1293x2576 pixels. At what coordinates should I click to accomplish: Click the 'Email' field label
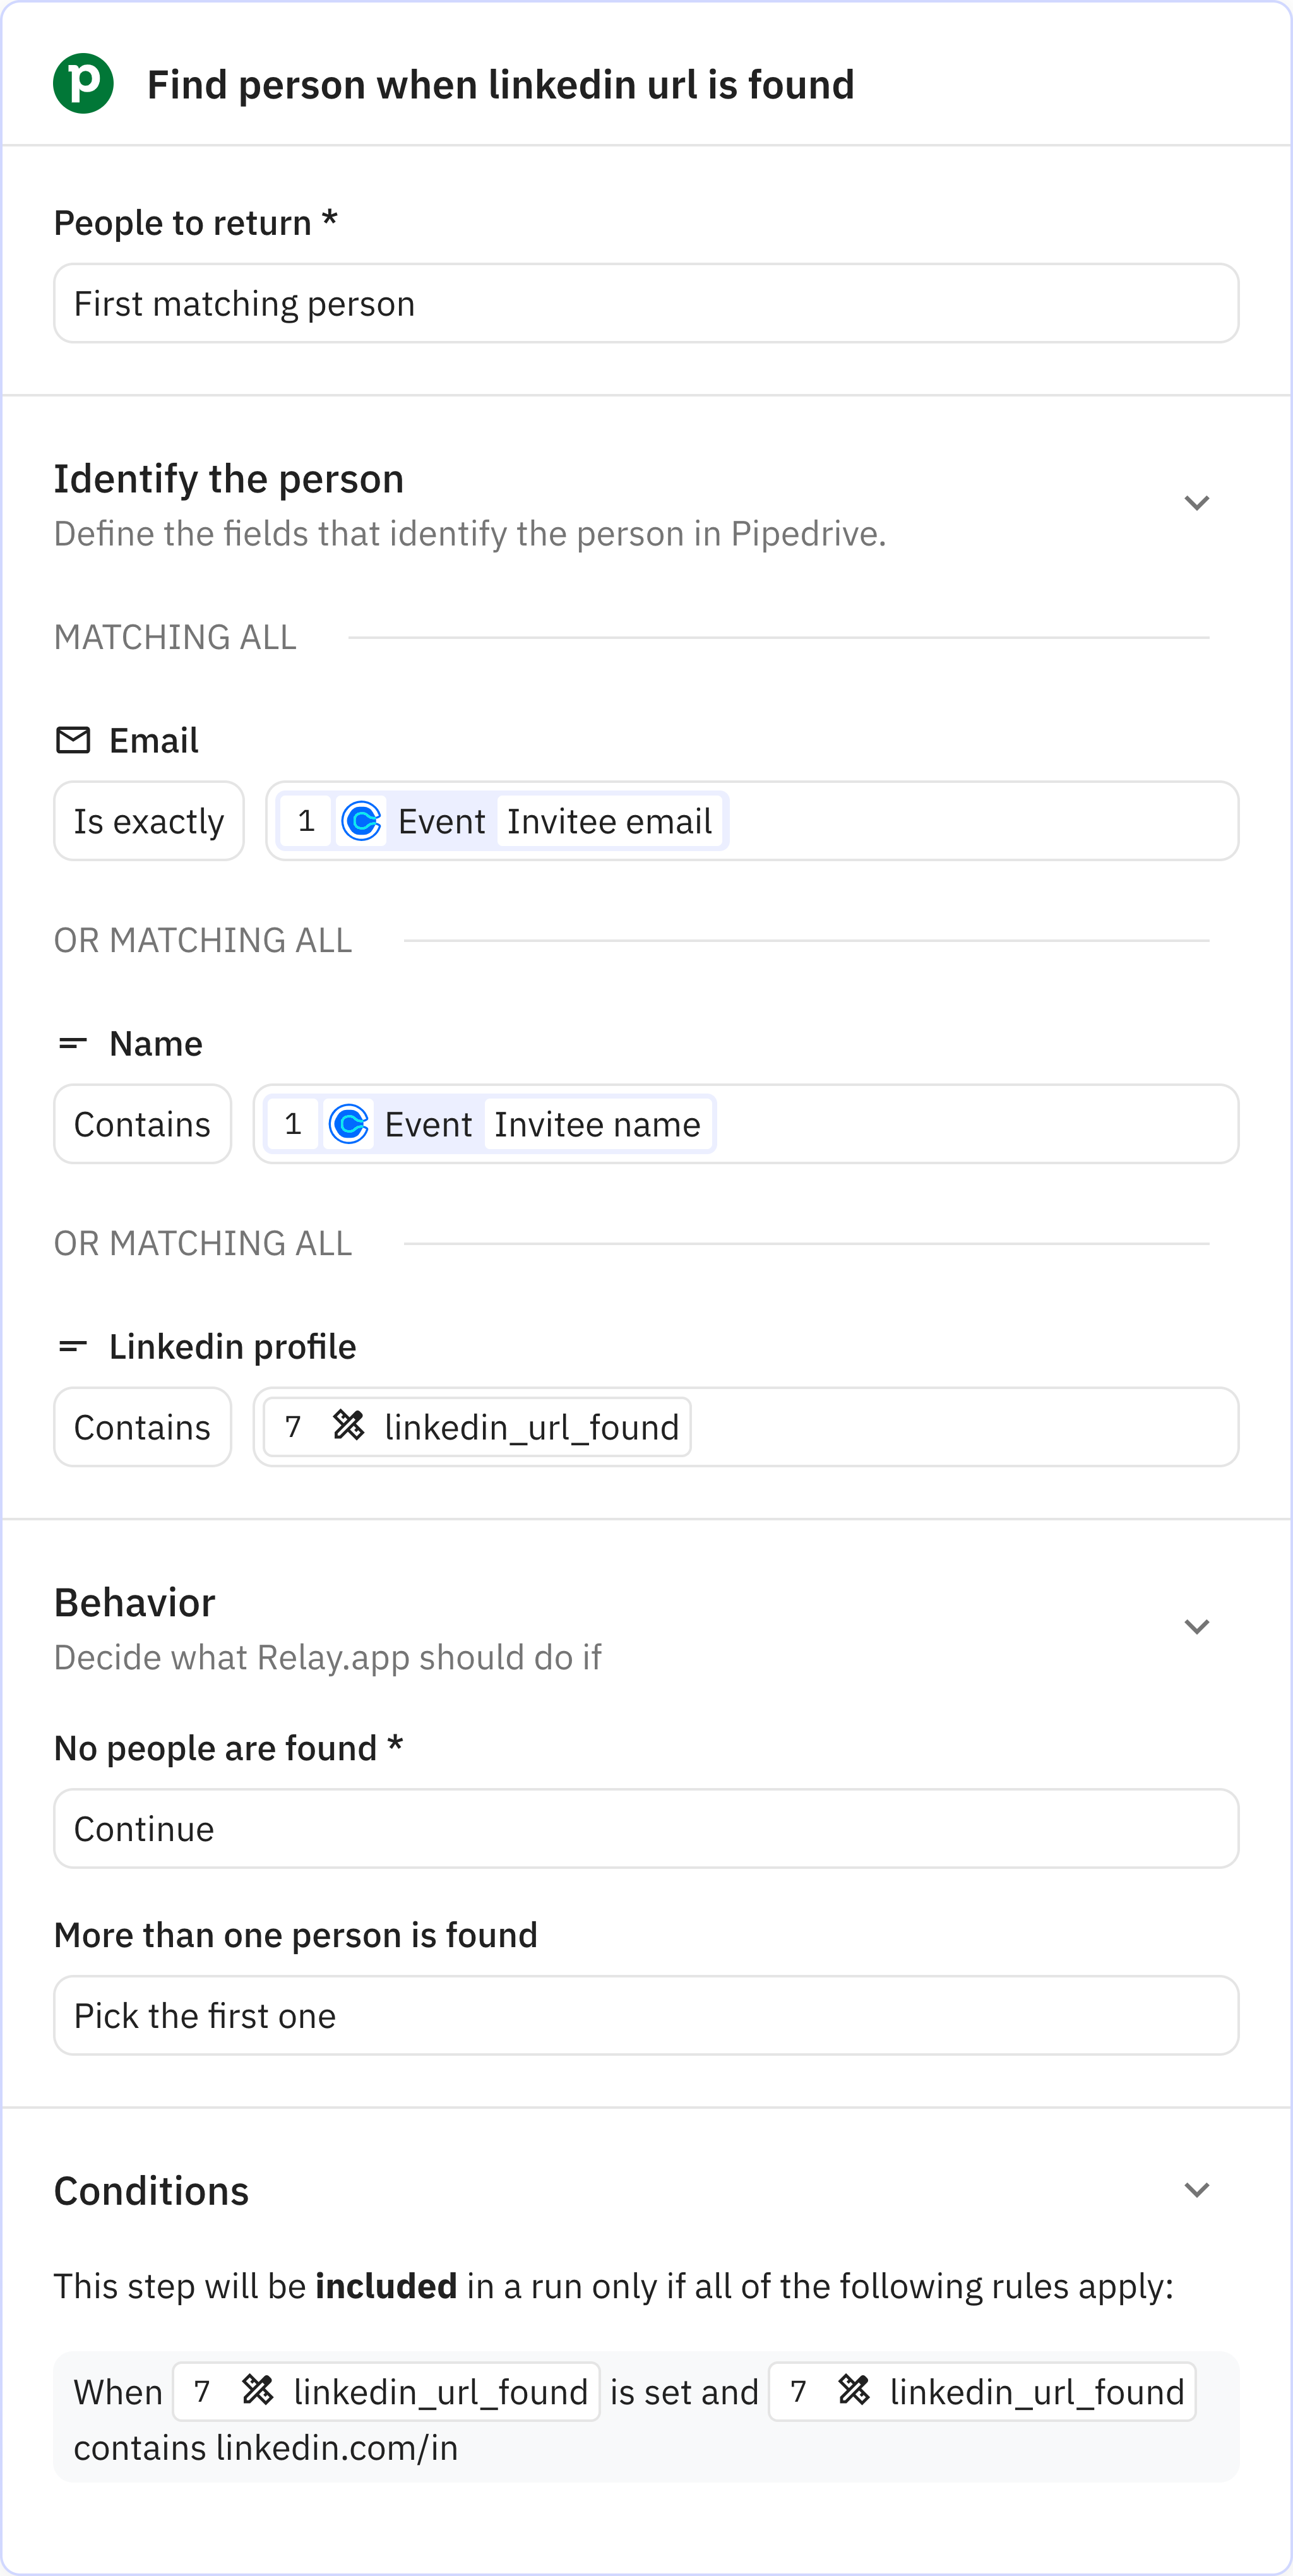pos(154,741)
